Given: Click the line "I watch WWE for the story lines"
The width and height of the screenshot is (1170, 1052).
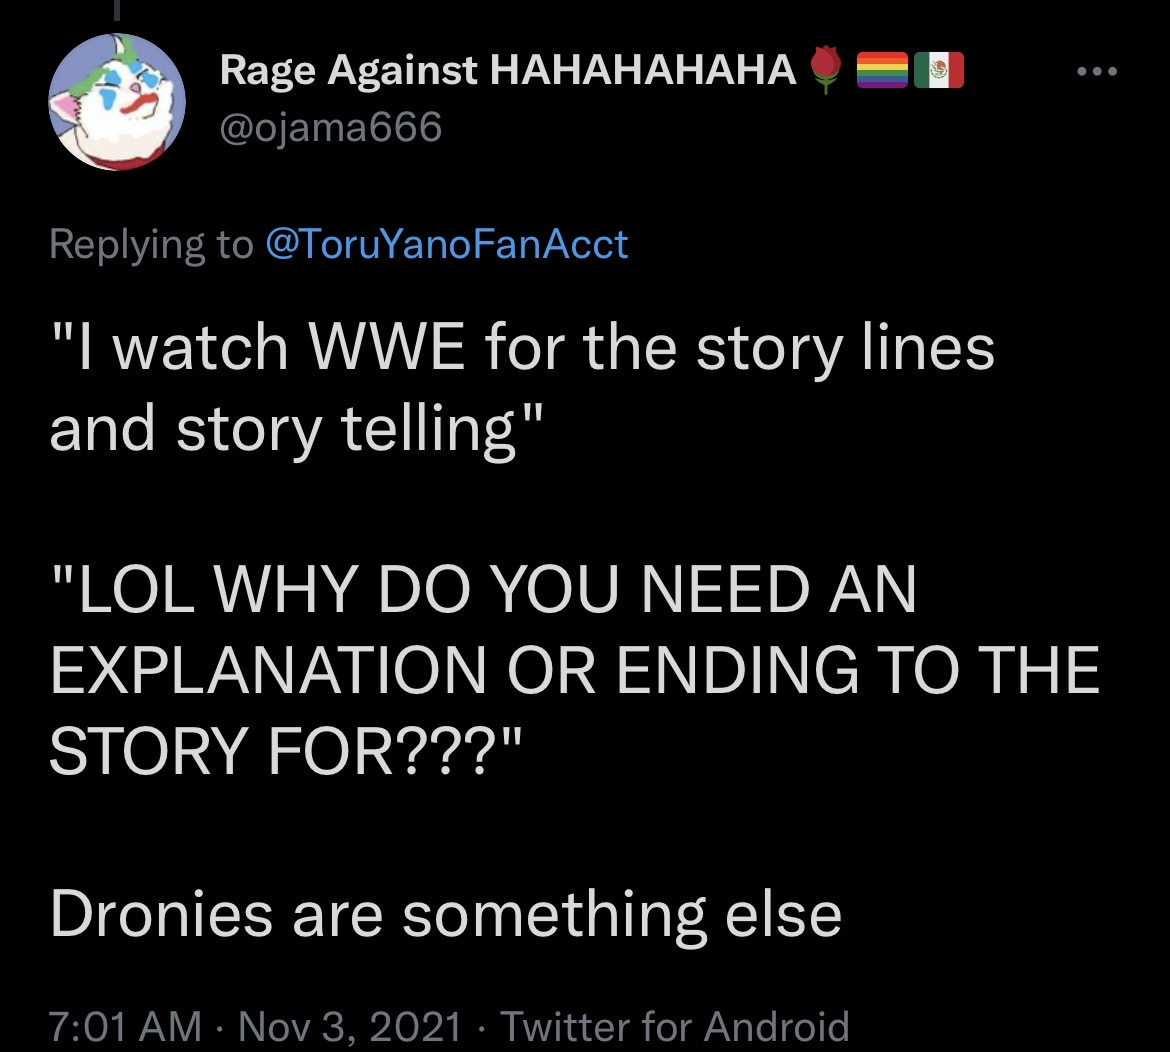Looking at the screenshot, I should 522,348.
